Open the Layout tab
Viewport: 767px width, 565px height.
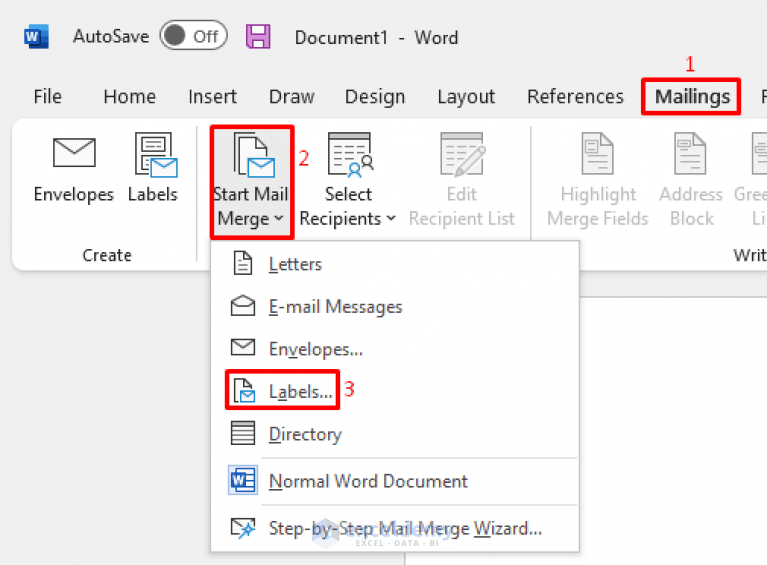pos(466,96)
